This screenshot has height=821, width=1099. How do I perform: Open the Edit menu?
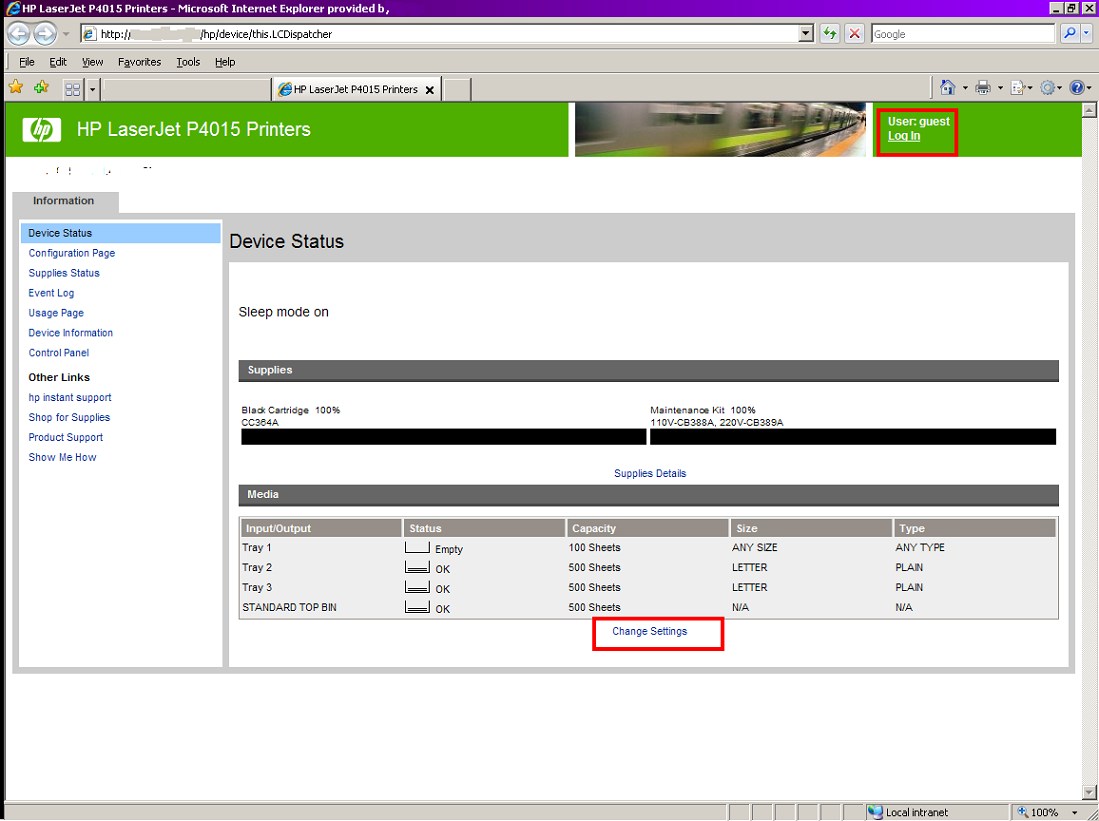tap(58, 62)
